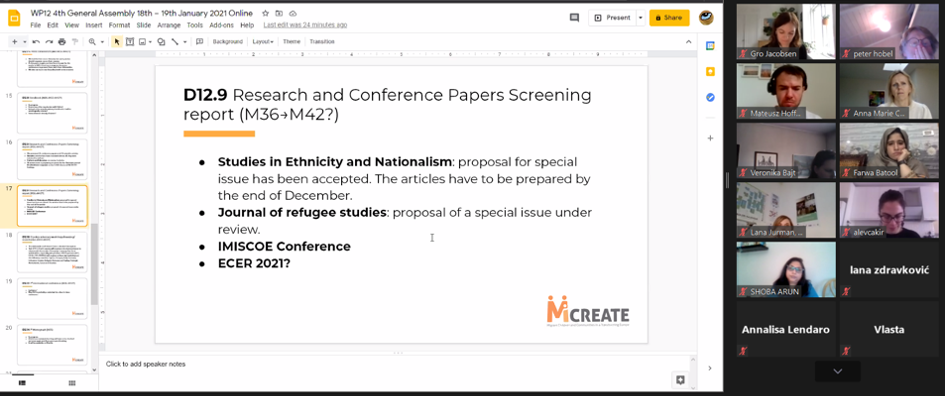This screenshot has width=945, height=397.
Task: Expand the Present button dropdown arrow
Action: coord(640,18)
